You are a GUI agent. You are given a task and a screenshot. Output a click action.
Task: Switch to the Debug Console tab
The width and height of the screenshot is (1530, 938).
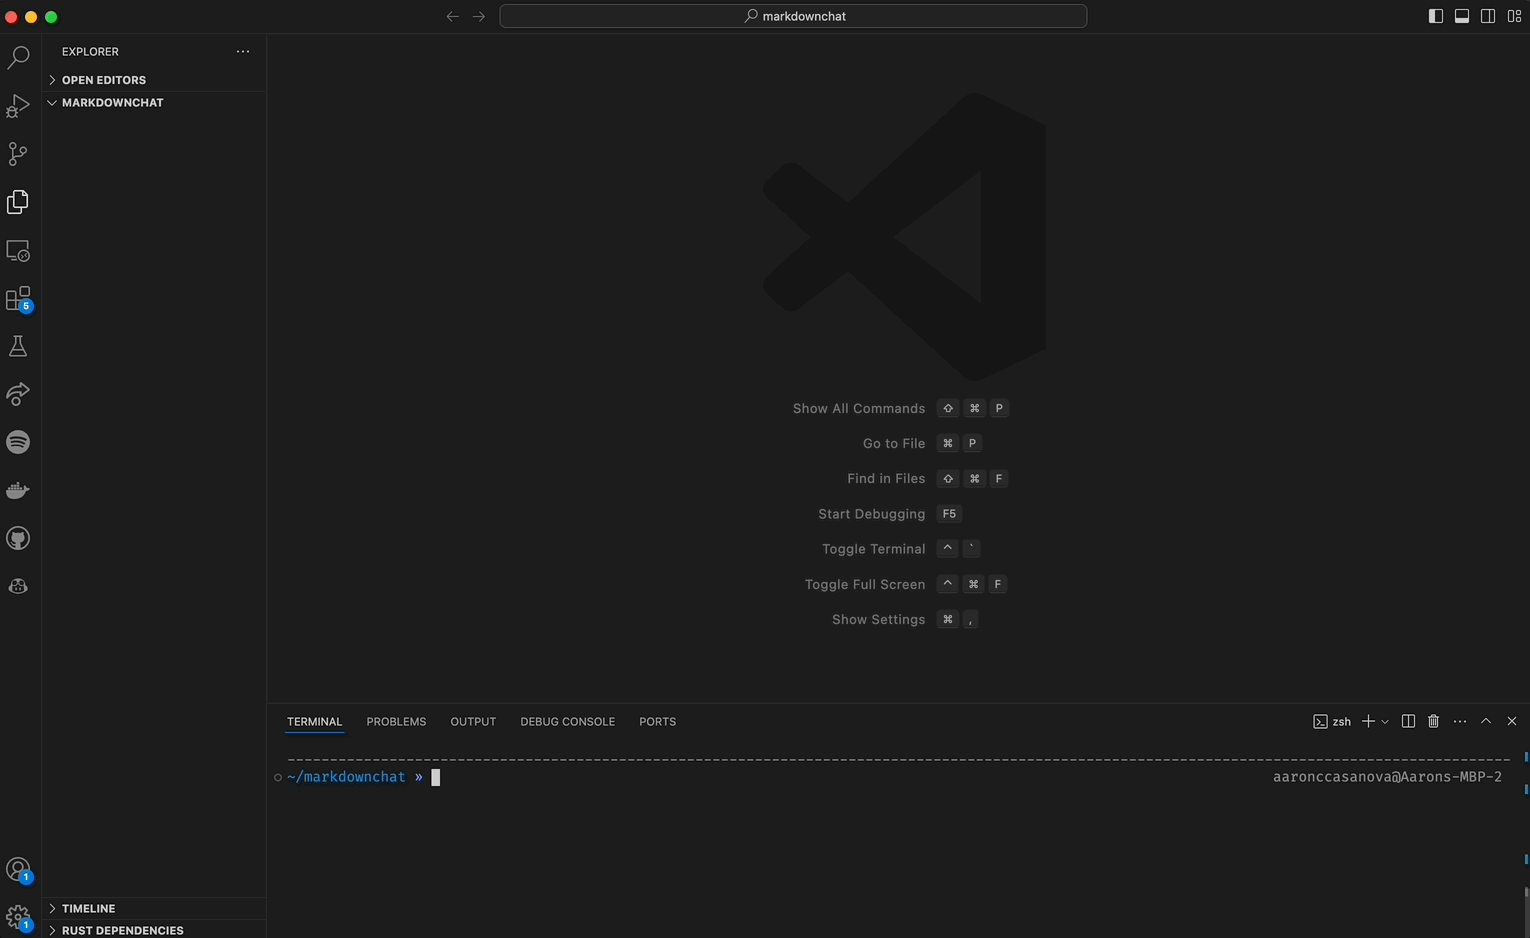[567, 721]
